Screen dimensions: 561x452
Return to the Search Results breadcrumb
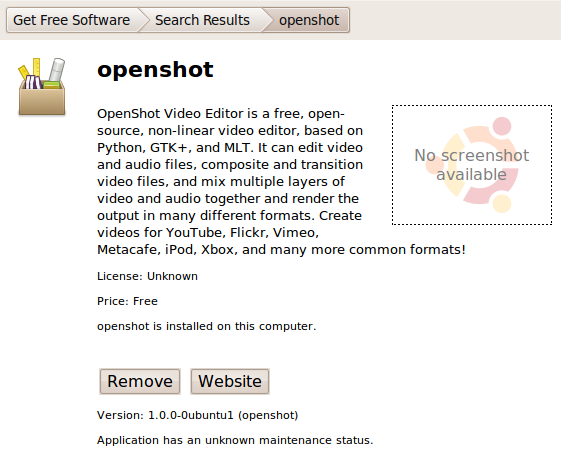(202, 20)
